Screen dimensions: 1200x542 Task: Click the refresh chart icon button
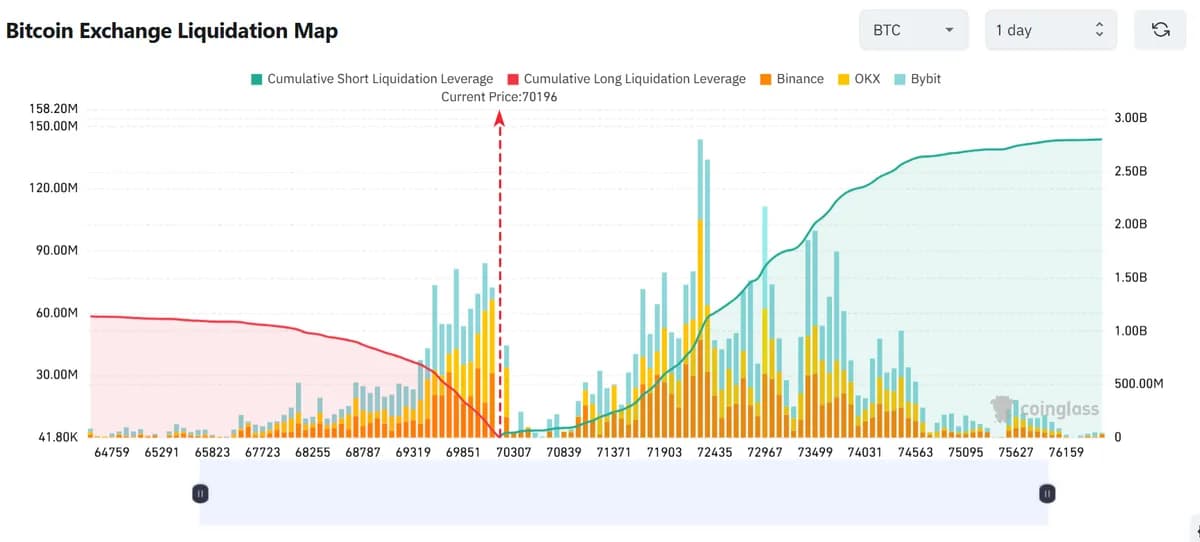click(1160, 30)
